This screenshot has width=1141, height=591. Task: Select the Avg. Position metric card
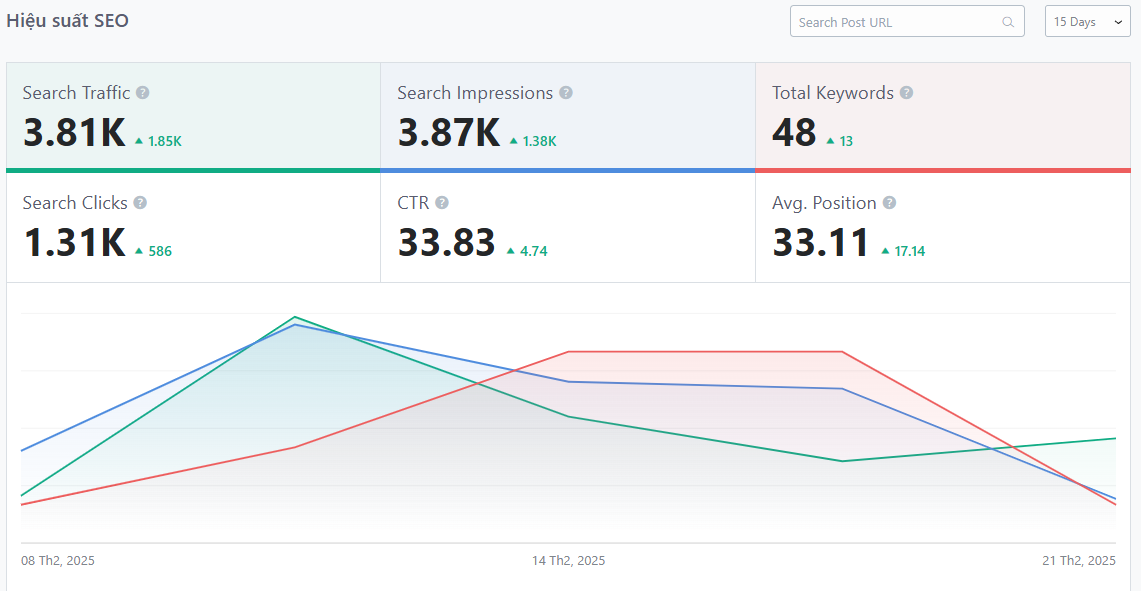tap(942, 228)
